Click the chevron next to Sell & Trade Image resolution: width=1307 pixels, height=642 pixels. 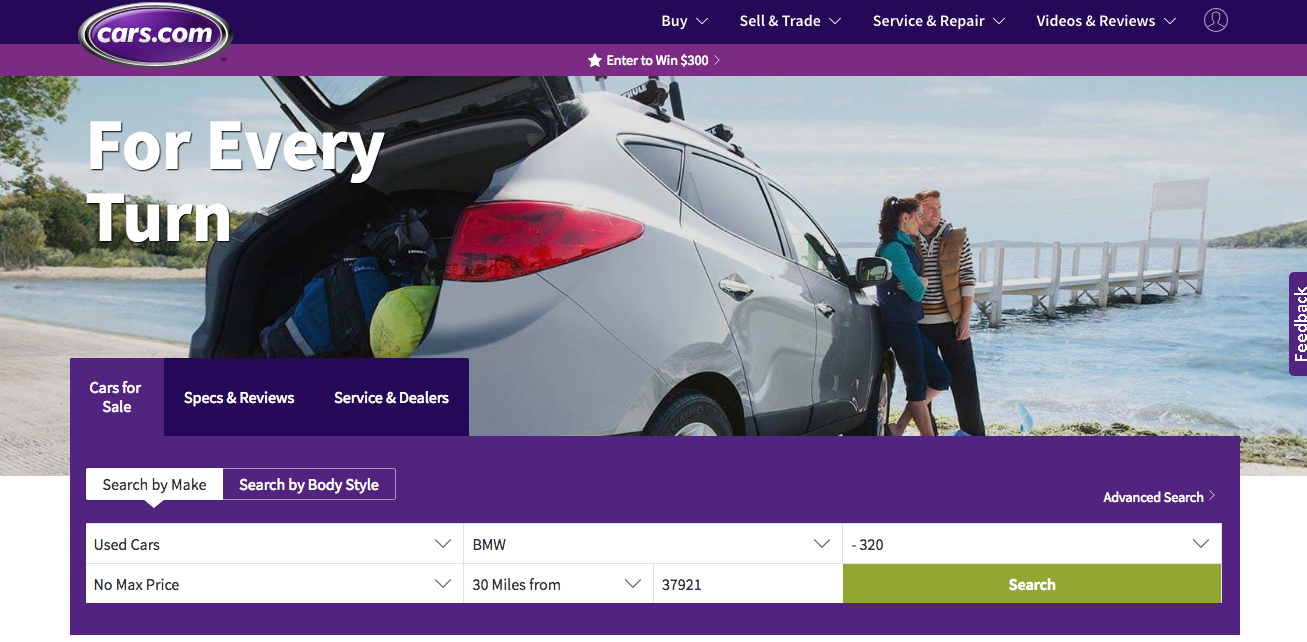[835, 21]
